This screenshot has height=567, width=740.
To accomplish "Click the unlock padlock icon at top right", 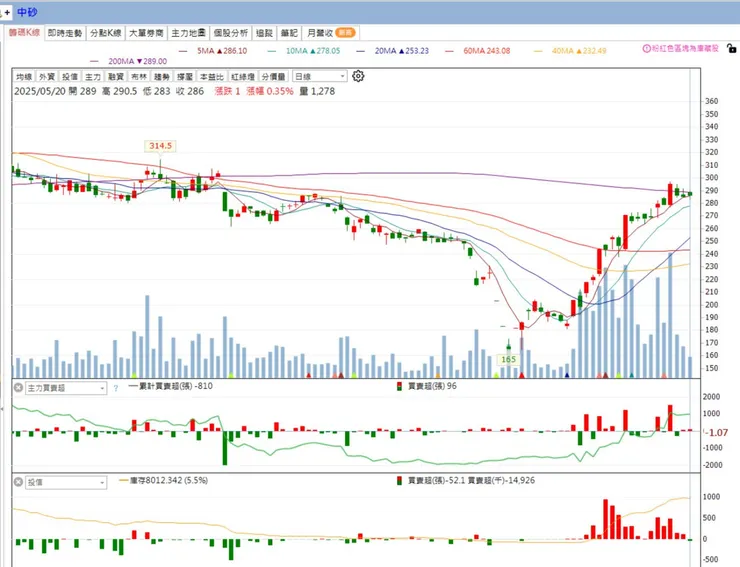I will point(731,48).
